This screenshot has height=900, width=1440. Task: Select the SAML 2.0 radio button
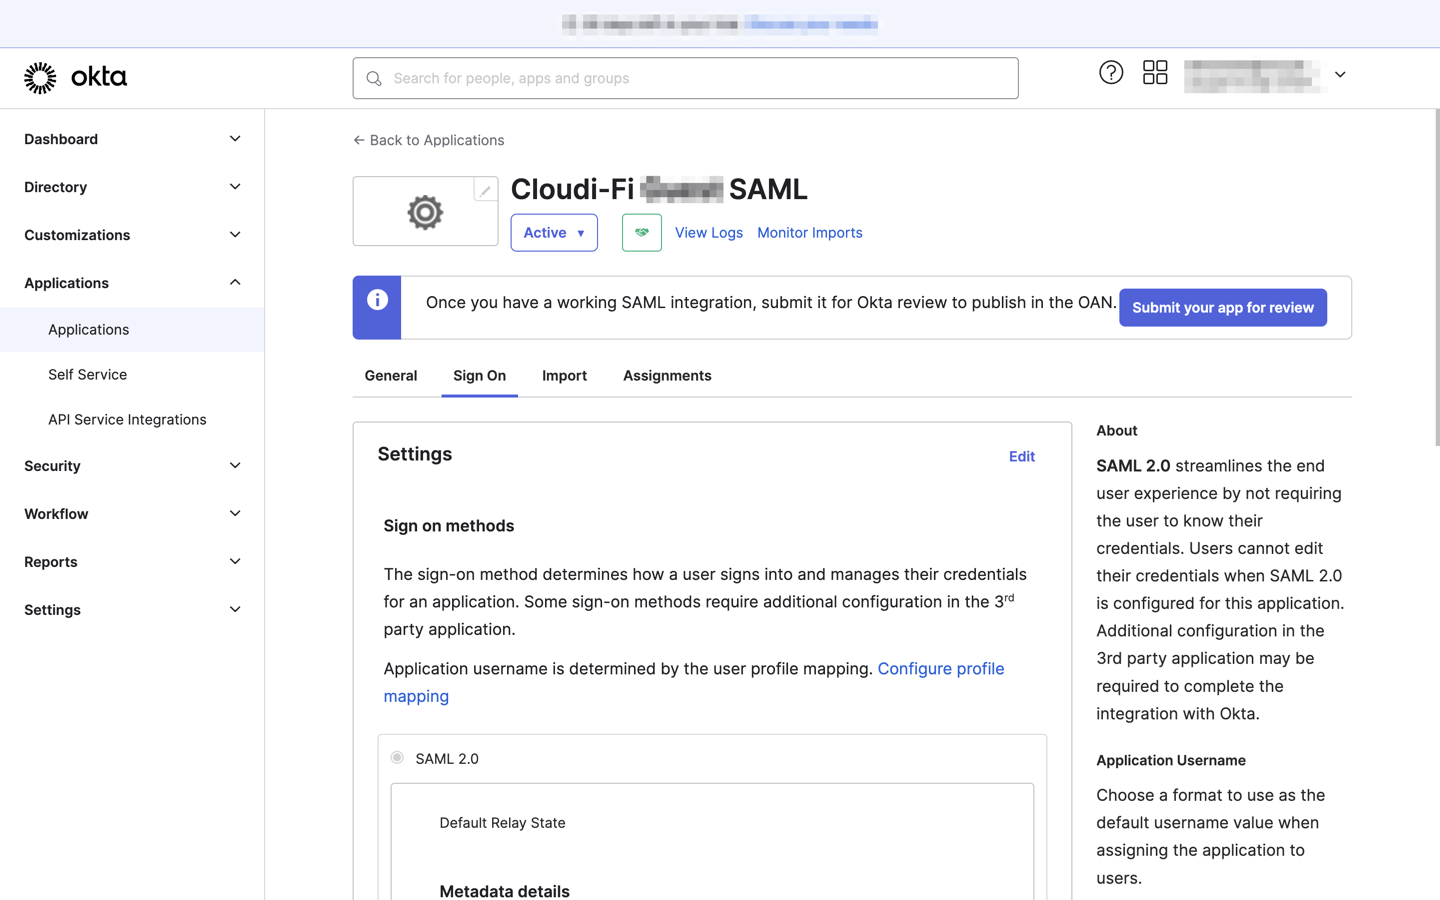[397, 757]
